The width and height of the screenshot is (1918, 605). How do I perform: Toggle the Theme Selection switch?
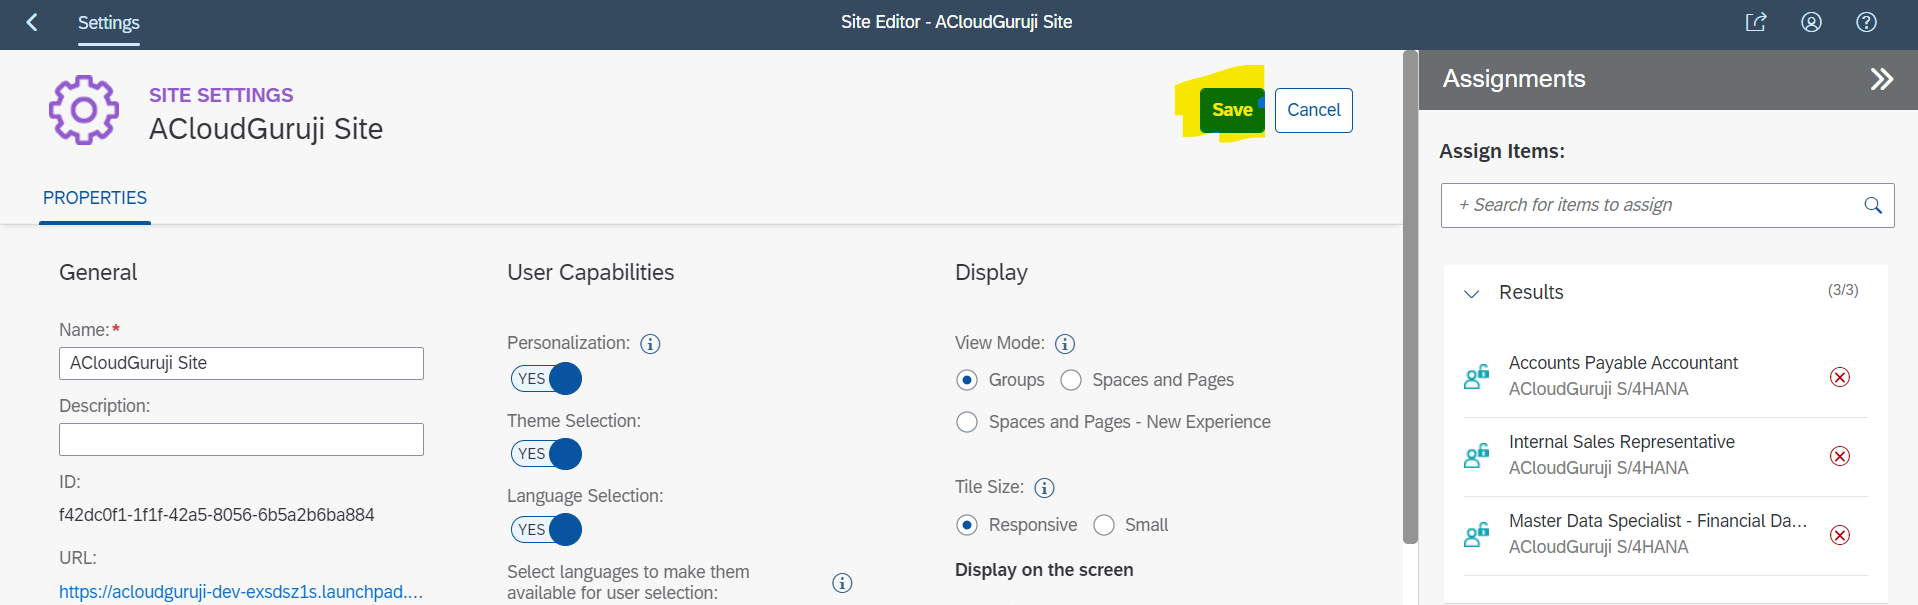point(546,454)
